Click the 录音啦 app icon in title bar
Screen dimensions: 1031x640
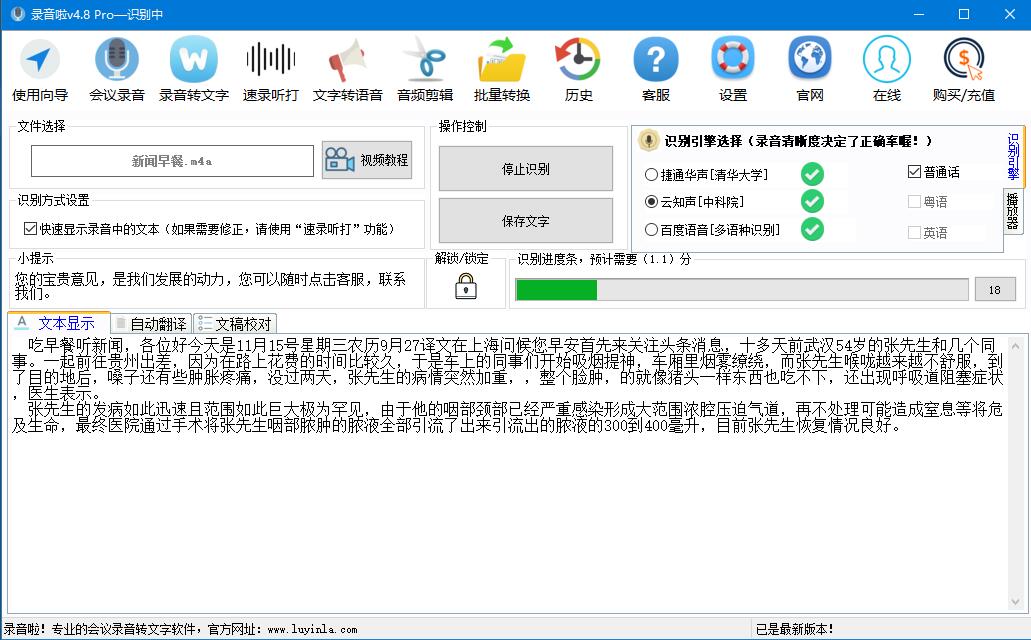tap(18, 14)
